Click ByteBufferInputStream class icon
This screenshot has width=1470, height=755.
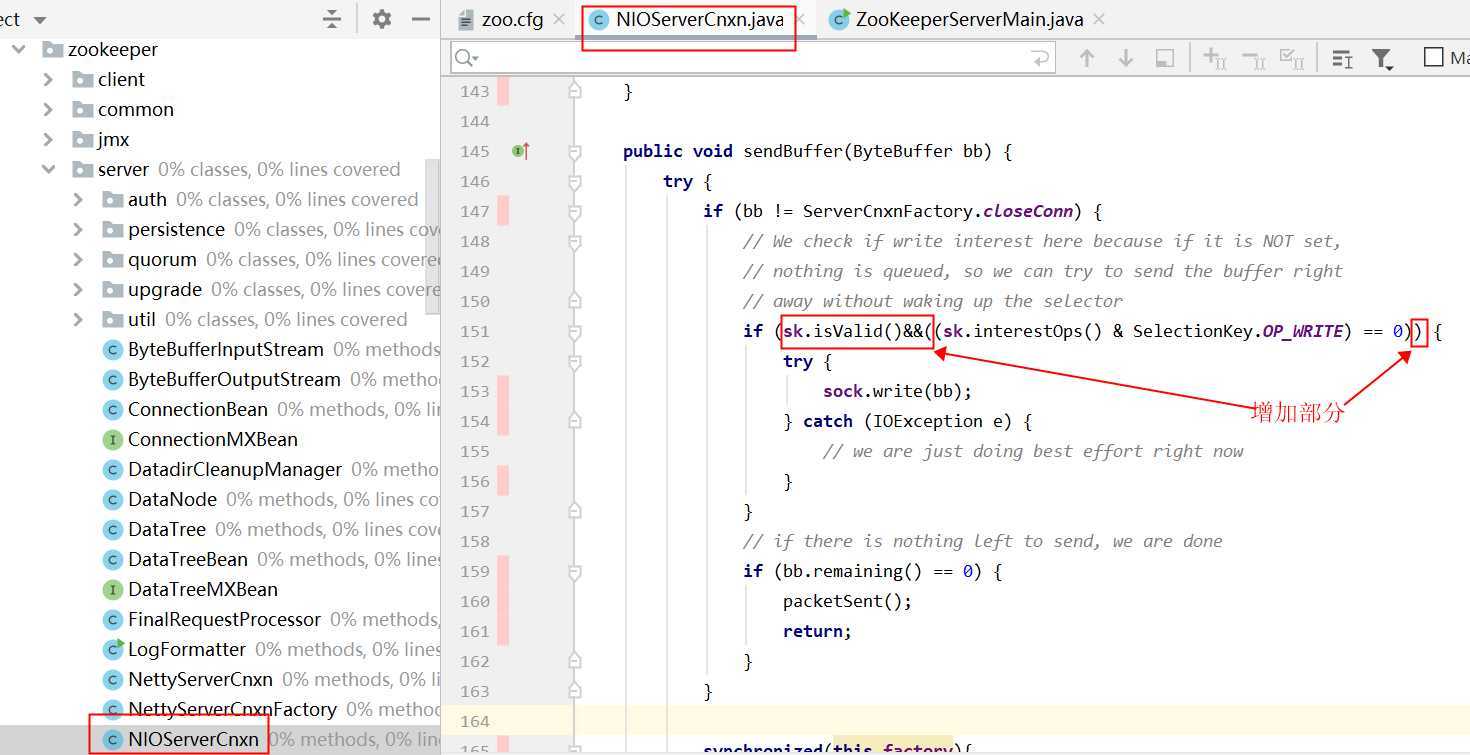click(x=113, y=350)
